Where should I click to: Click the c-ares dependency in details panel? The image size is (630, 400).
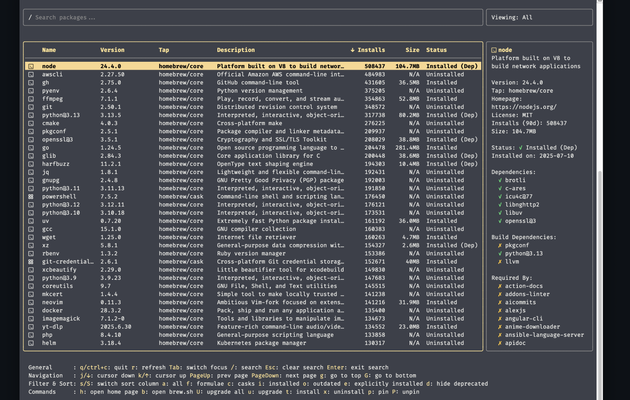(x=515, y=188)
